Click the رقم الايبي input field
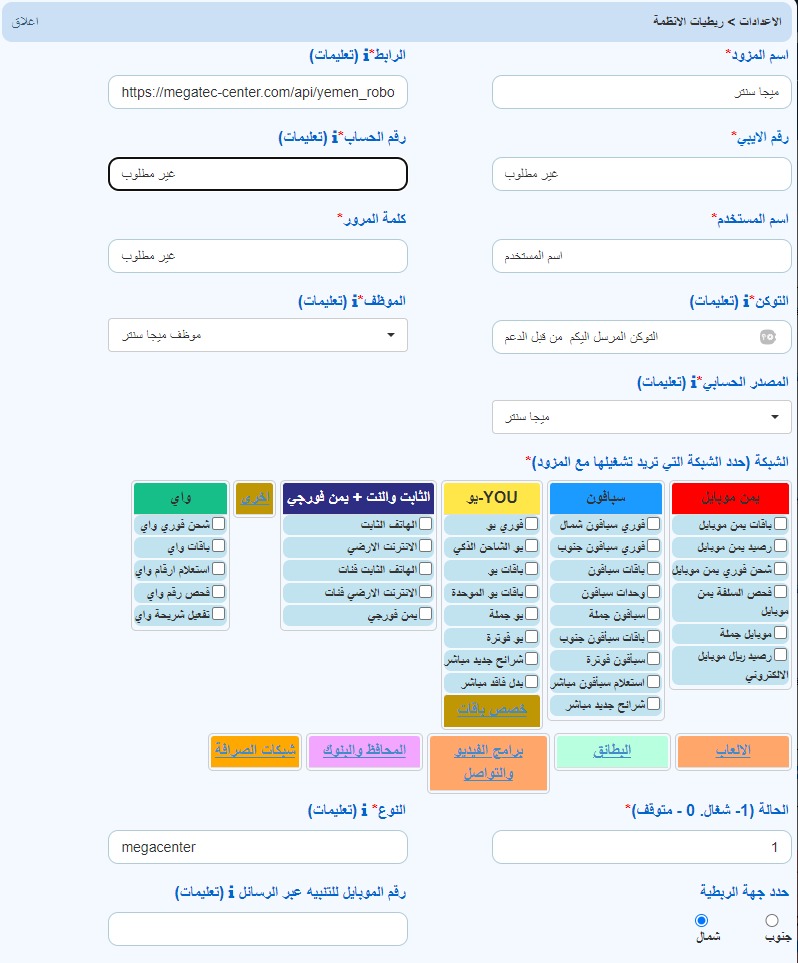Image resolution: width=798 pixels, height=963 pixels. click(x=641, y=174)
